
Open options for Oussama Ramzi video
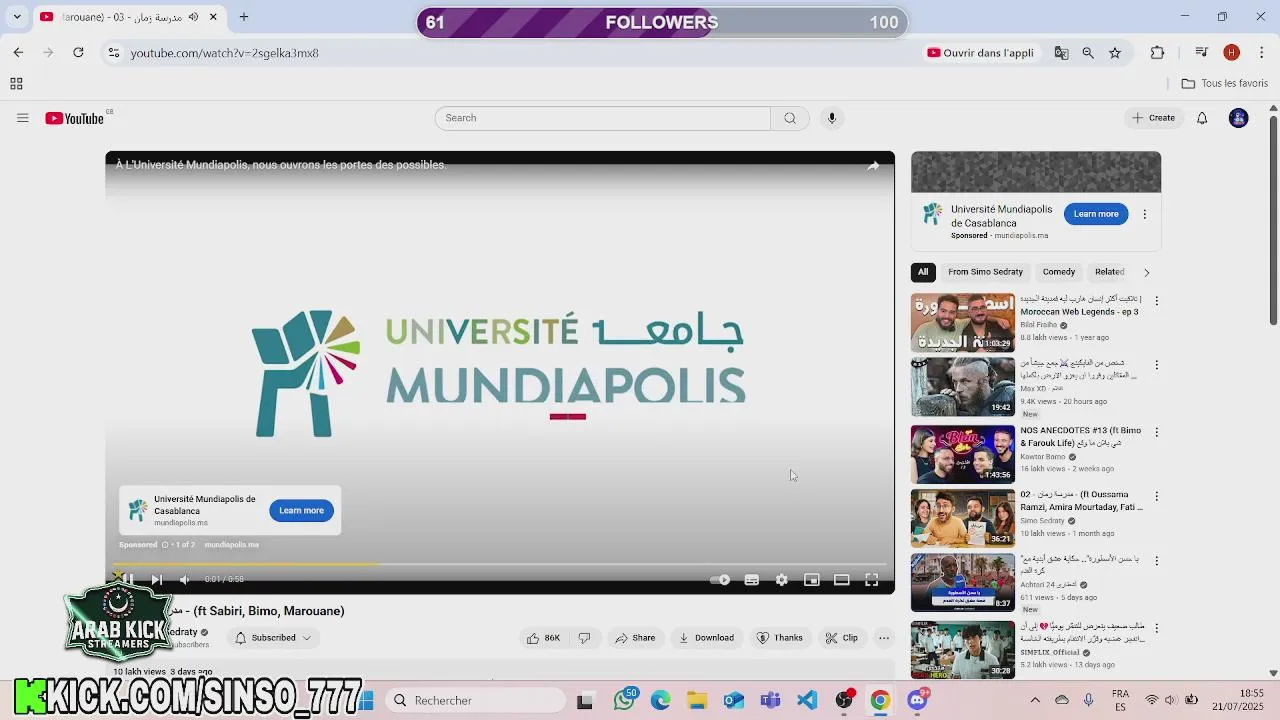(1156, 496)
